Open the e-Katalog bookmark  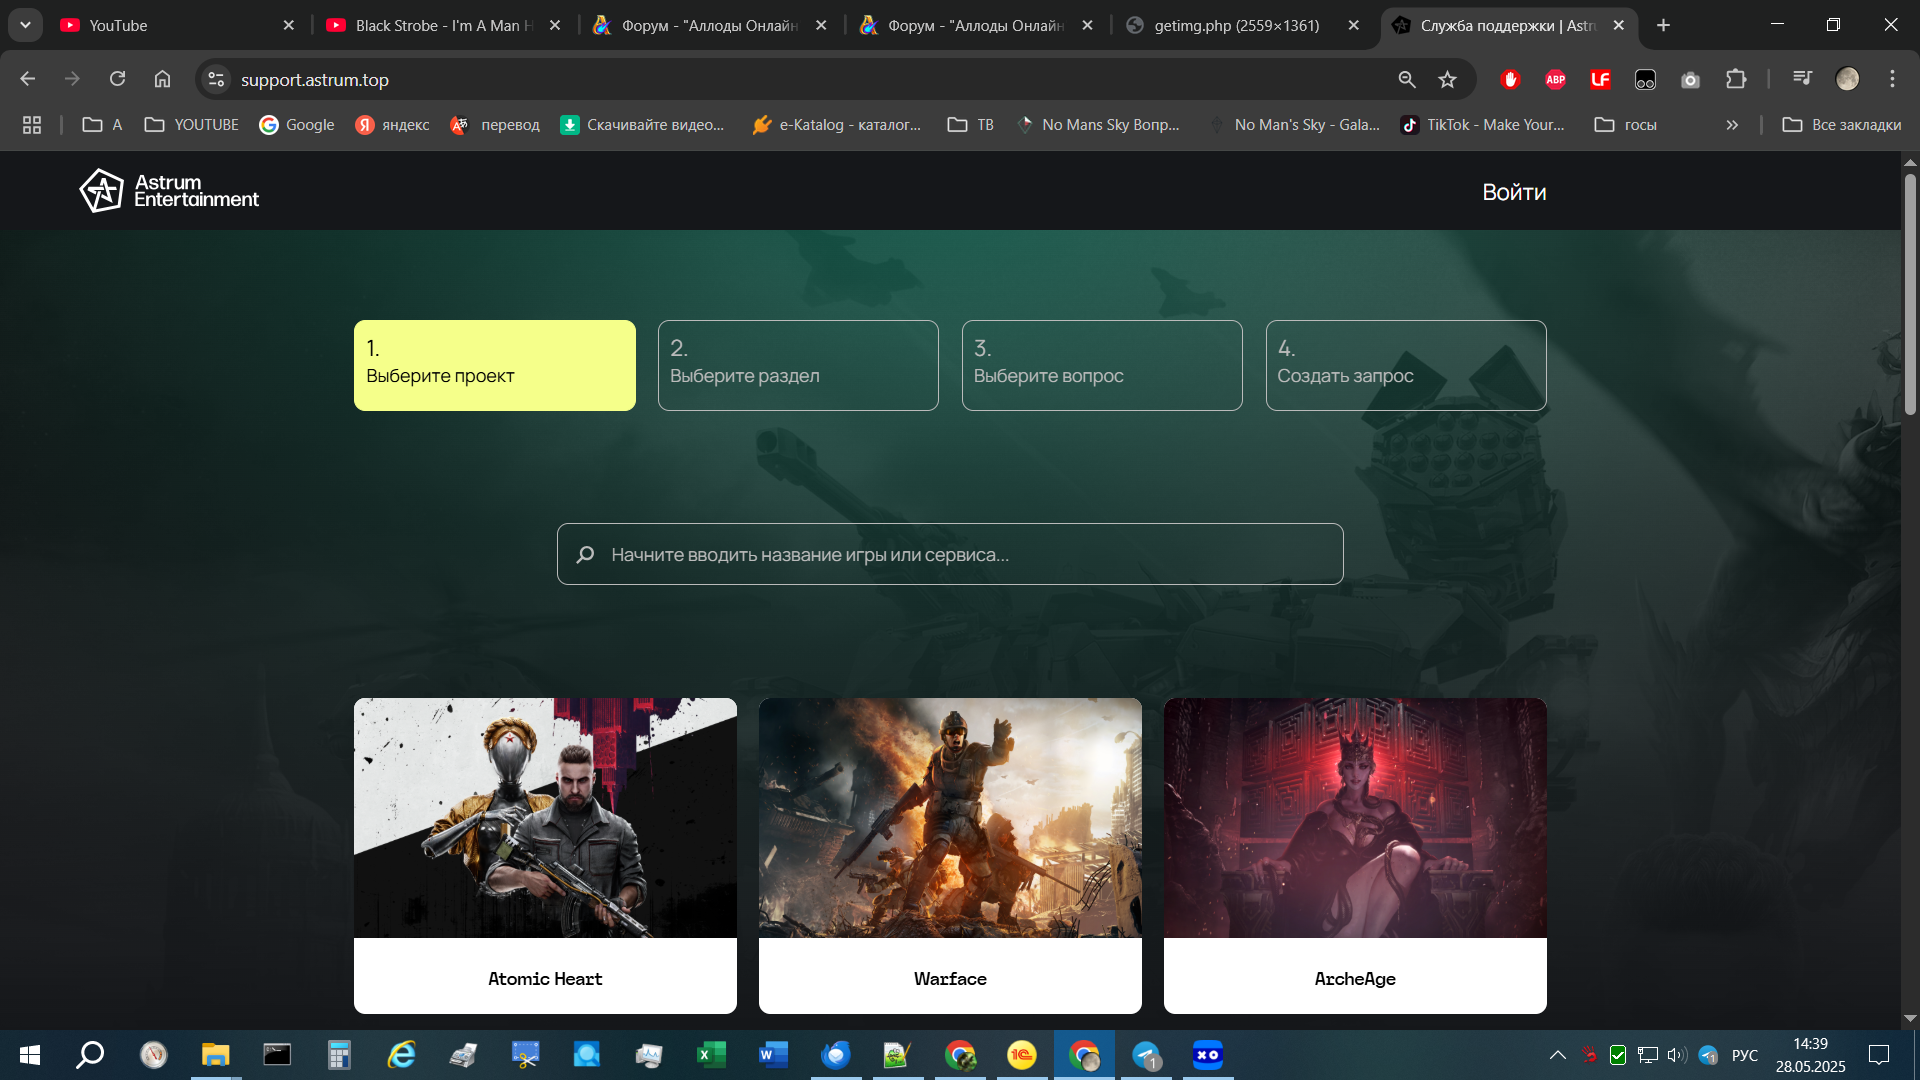[x=837, y=125]
